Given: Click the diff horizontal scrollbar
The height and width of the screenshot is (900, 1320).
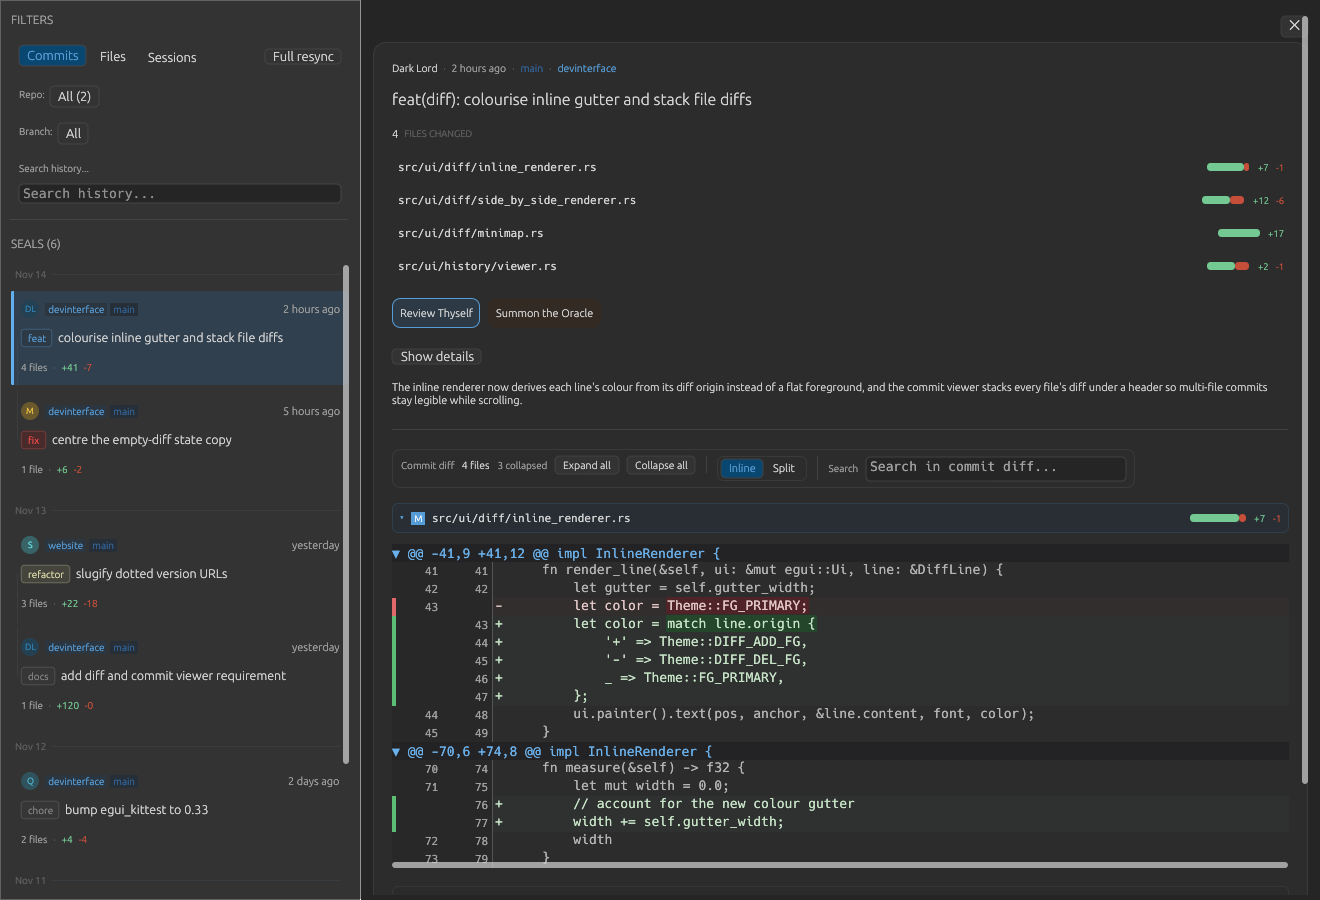Looking at the screenshot, I should tap(840, 865).
